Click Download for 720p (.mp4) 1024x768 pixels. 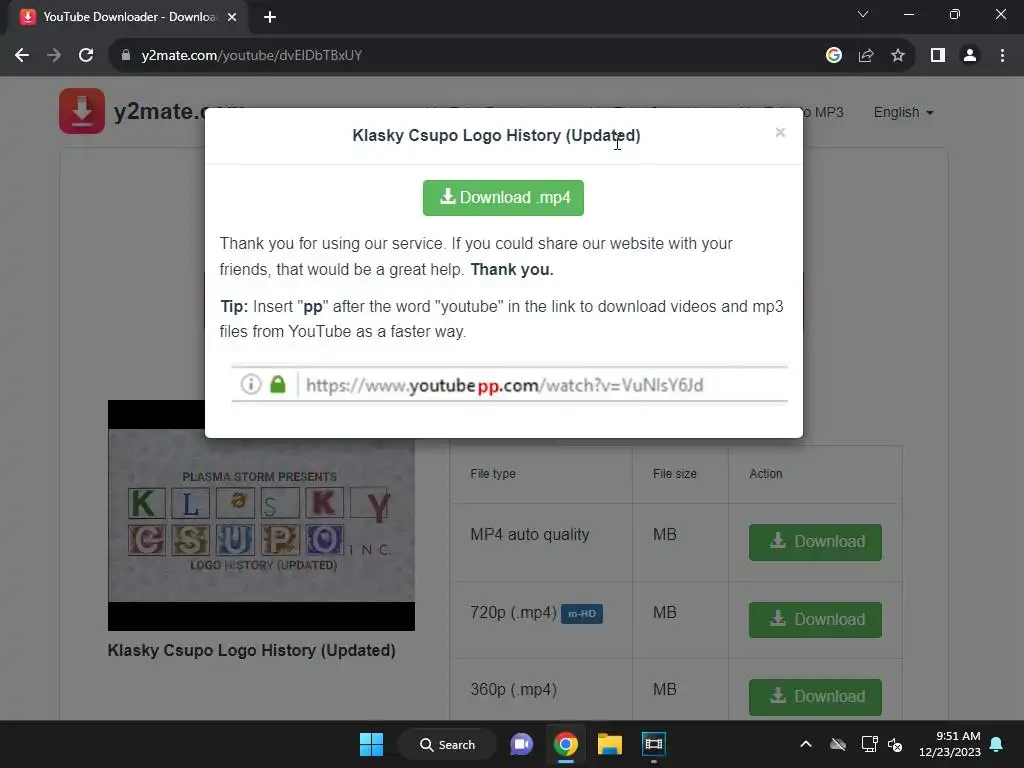pos(815,620)
